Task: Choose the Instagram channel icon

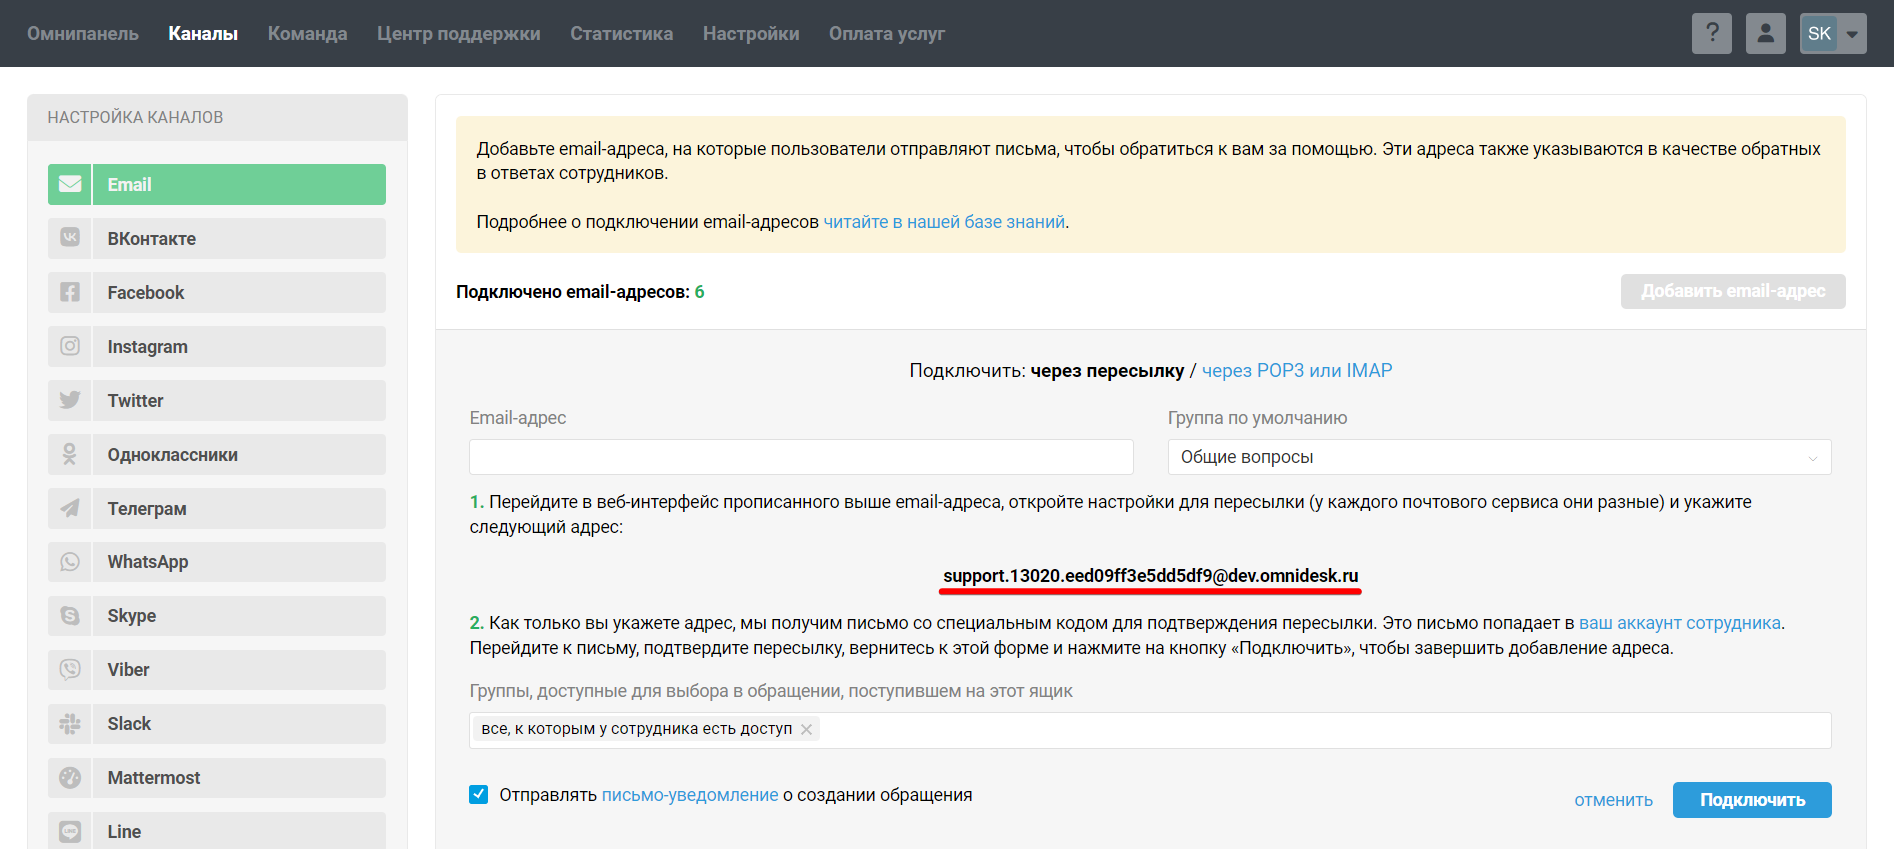Action: (70, 347)
